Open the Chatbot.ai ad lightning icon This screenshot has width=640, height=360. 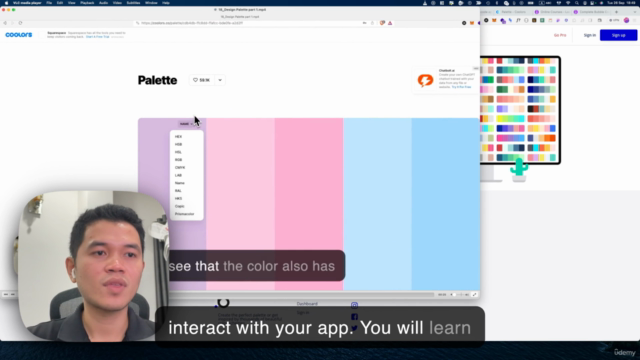pyautogui.click(x=425, y=80)
